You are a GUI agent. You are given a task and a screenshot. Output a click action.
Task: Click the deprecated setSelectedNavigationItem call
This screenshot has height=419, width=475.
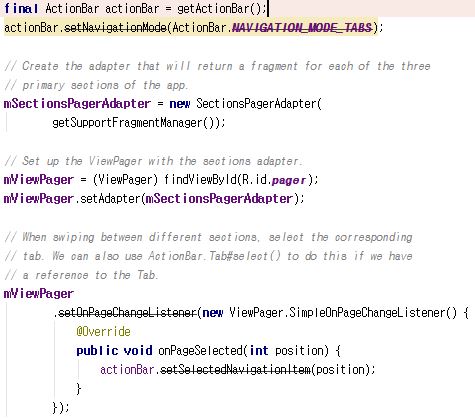point(235,369)
